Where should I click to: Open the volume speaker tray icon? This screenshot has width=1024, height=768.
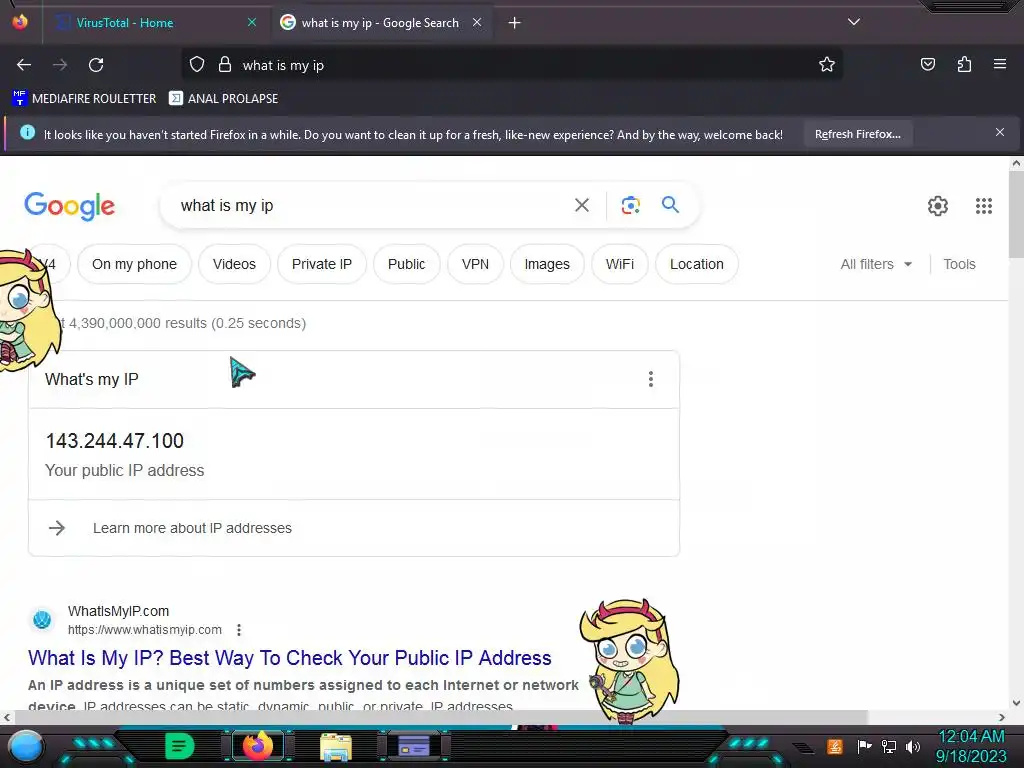(913, 746)
